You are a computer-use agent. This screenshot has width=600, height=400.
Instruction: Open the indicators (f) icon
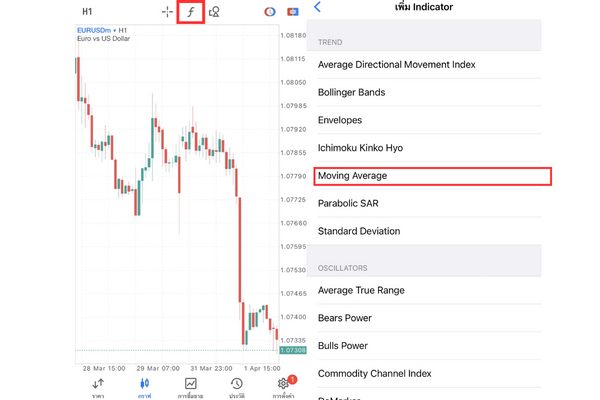pyautogui.click(x=190, y=12)
